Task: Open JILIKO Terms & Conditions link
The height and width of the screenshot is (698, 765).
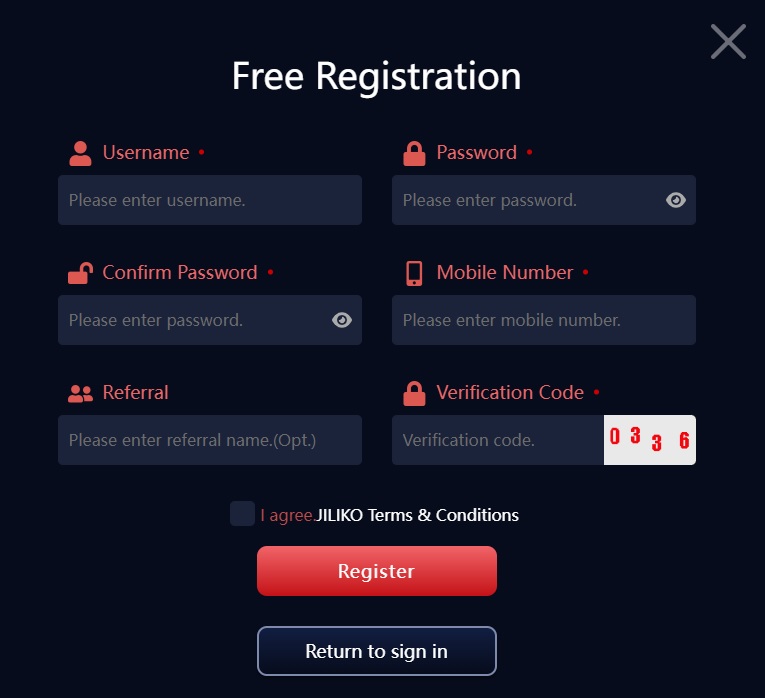Action: click(417, 515)
